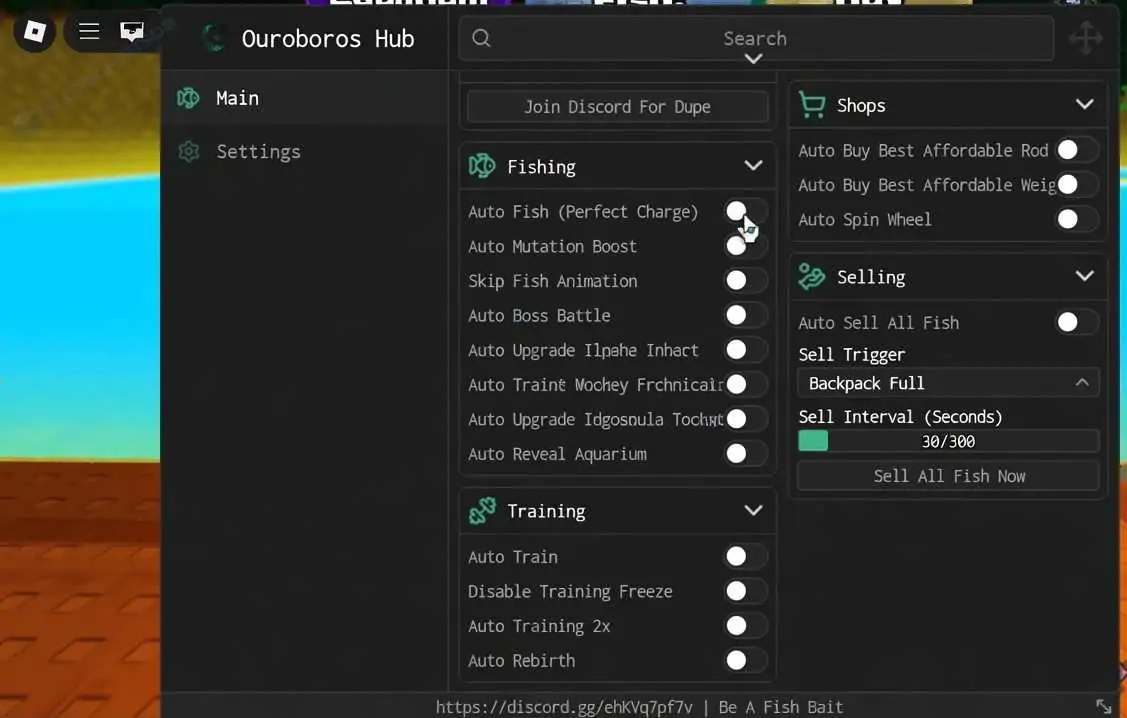Click Join Discord For Dupe button
Screen dimensions: 1127x718
click(x=617, y=106)
